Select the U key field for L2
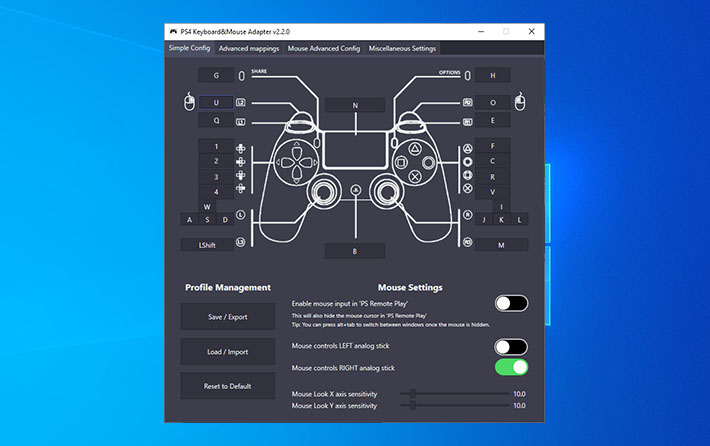 (x=216, y=103)
